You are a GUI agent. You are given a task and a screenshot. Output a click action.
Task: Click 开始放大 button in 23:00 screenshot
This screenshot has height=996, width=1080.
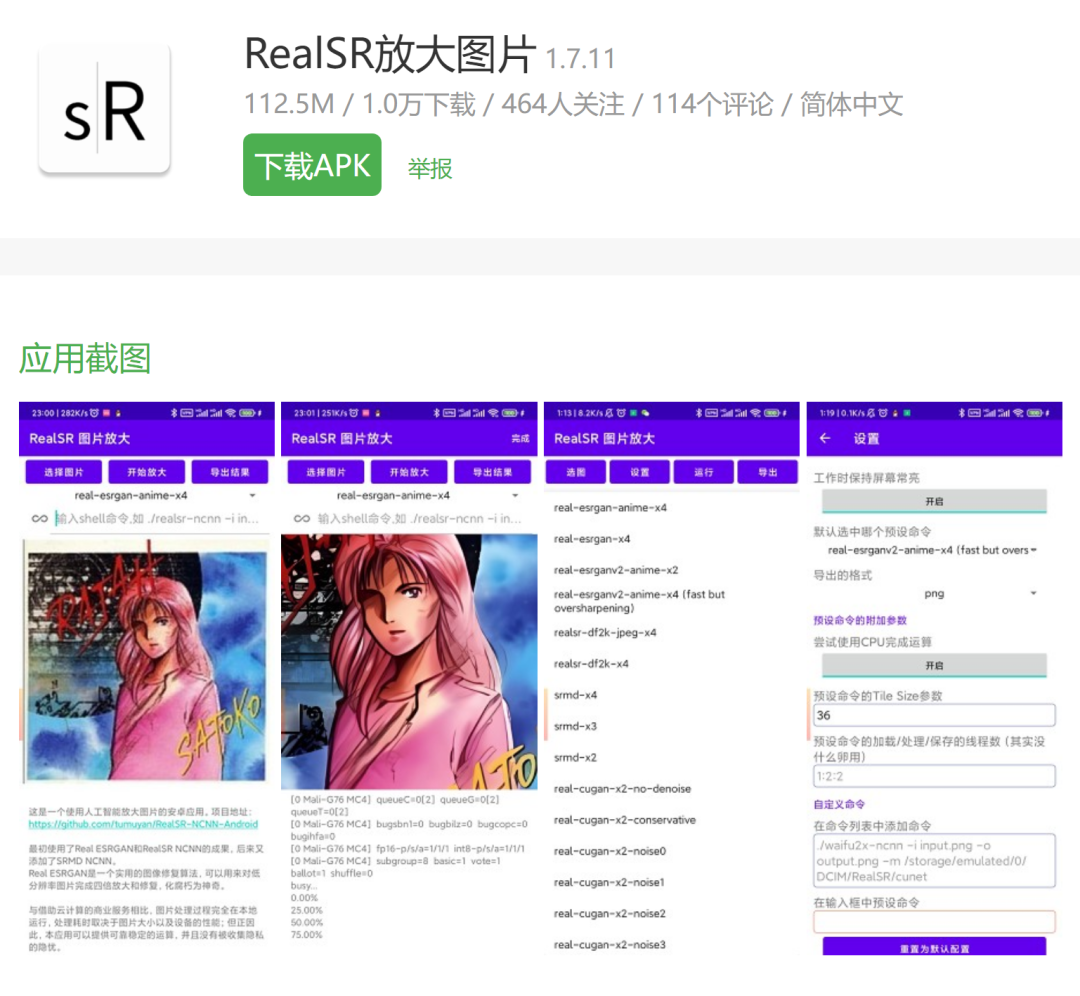point(147,472)
